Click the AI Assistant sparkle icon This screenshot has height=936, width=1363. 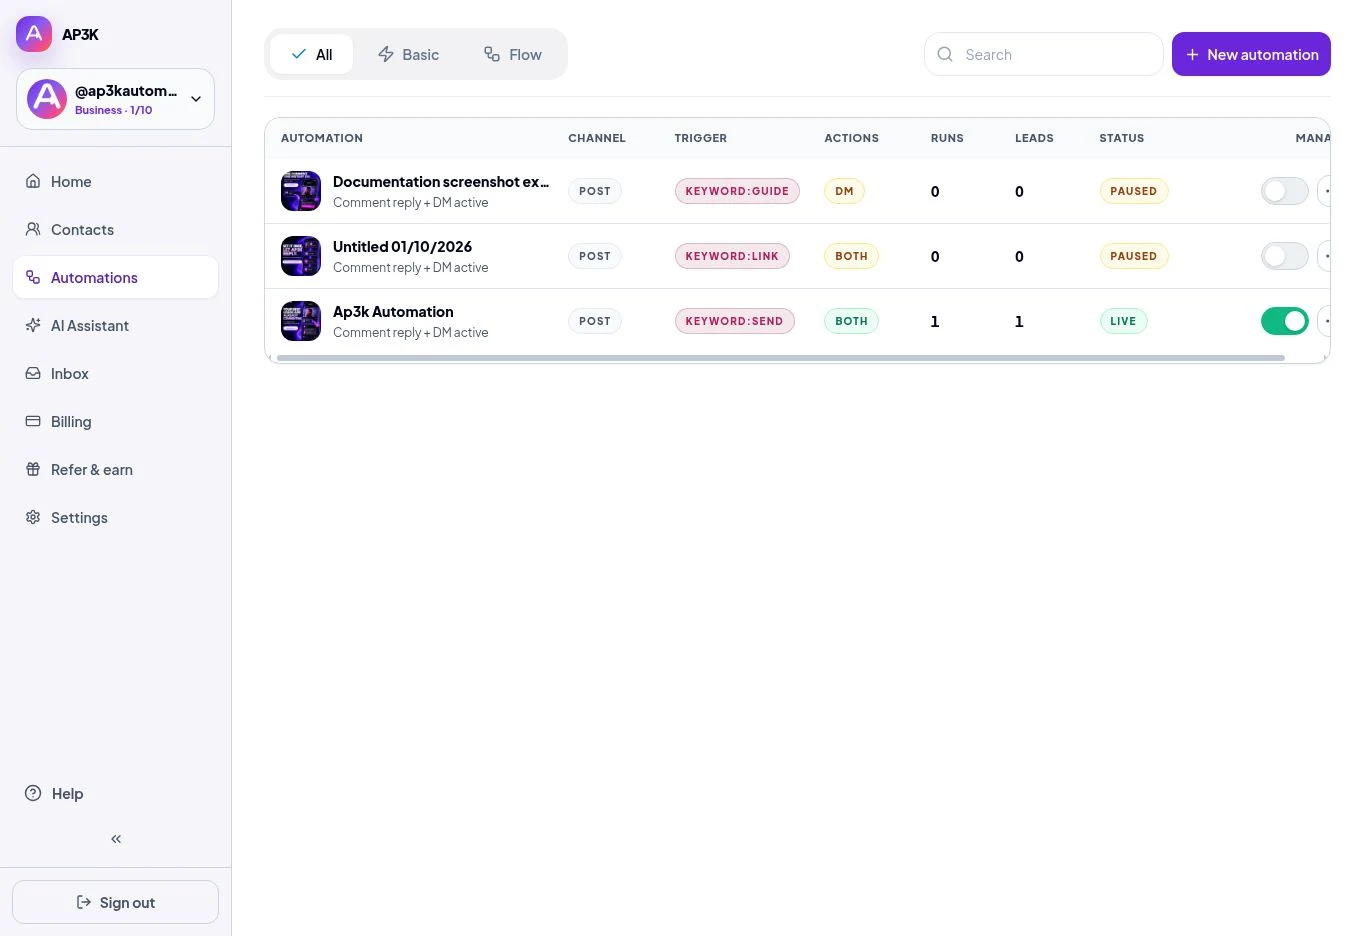33,325
